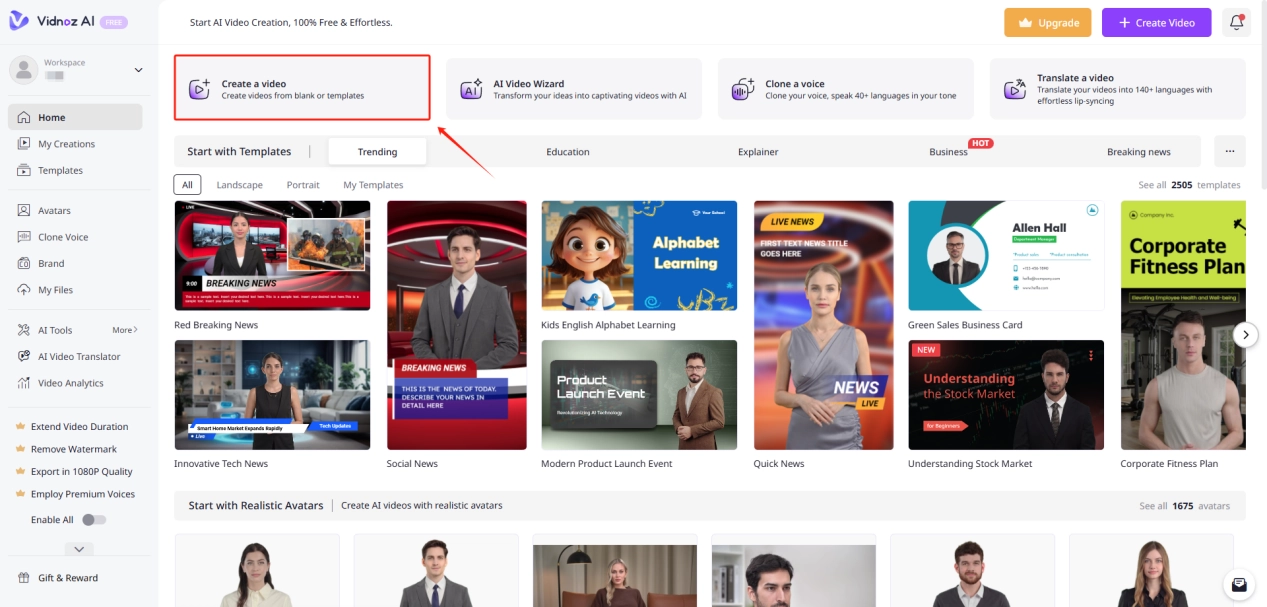This screenshot has width=1267, height=607.
Task: Open Clone Voice in sidebar
Action: (63, 237)
